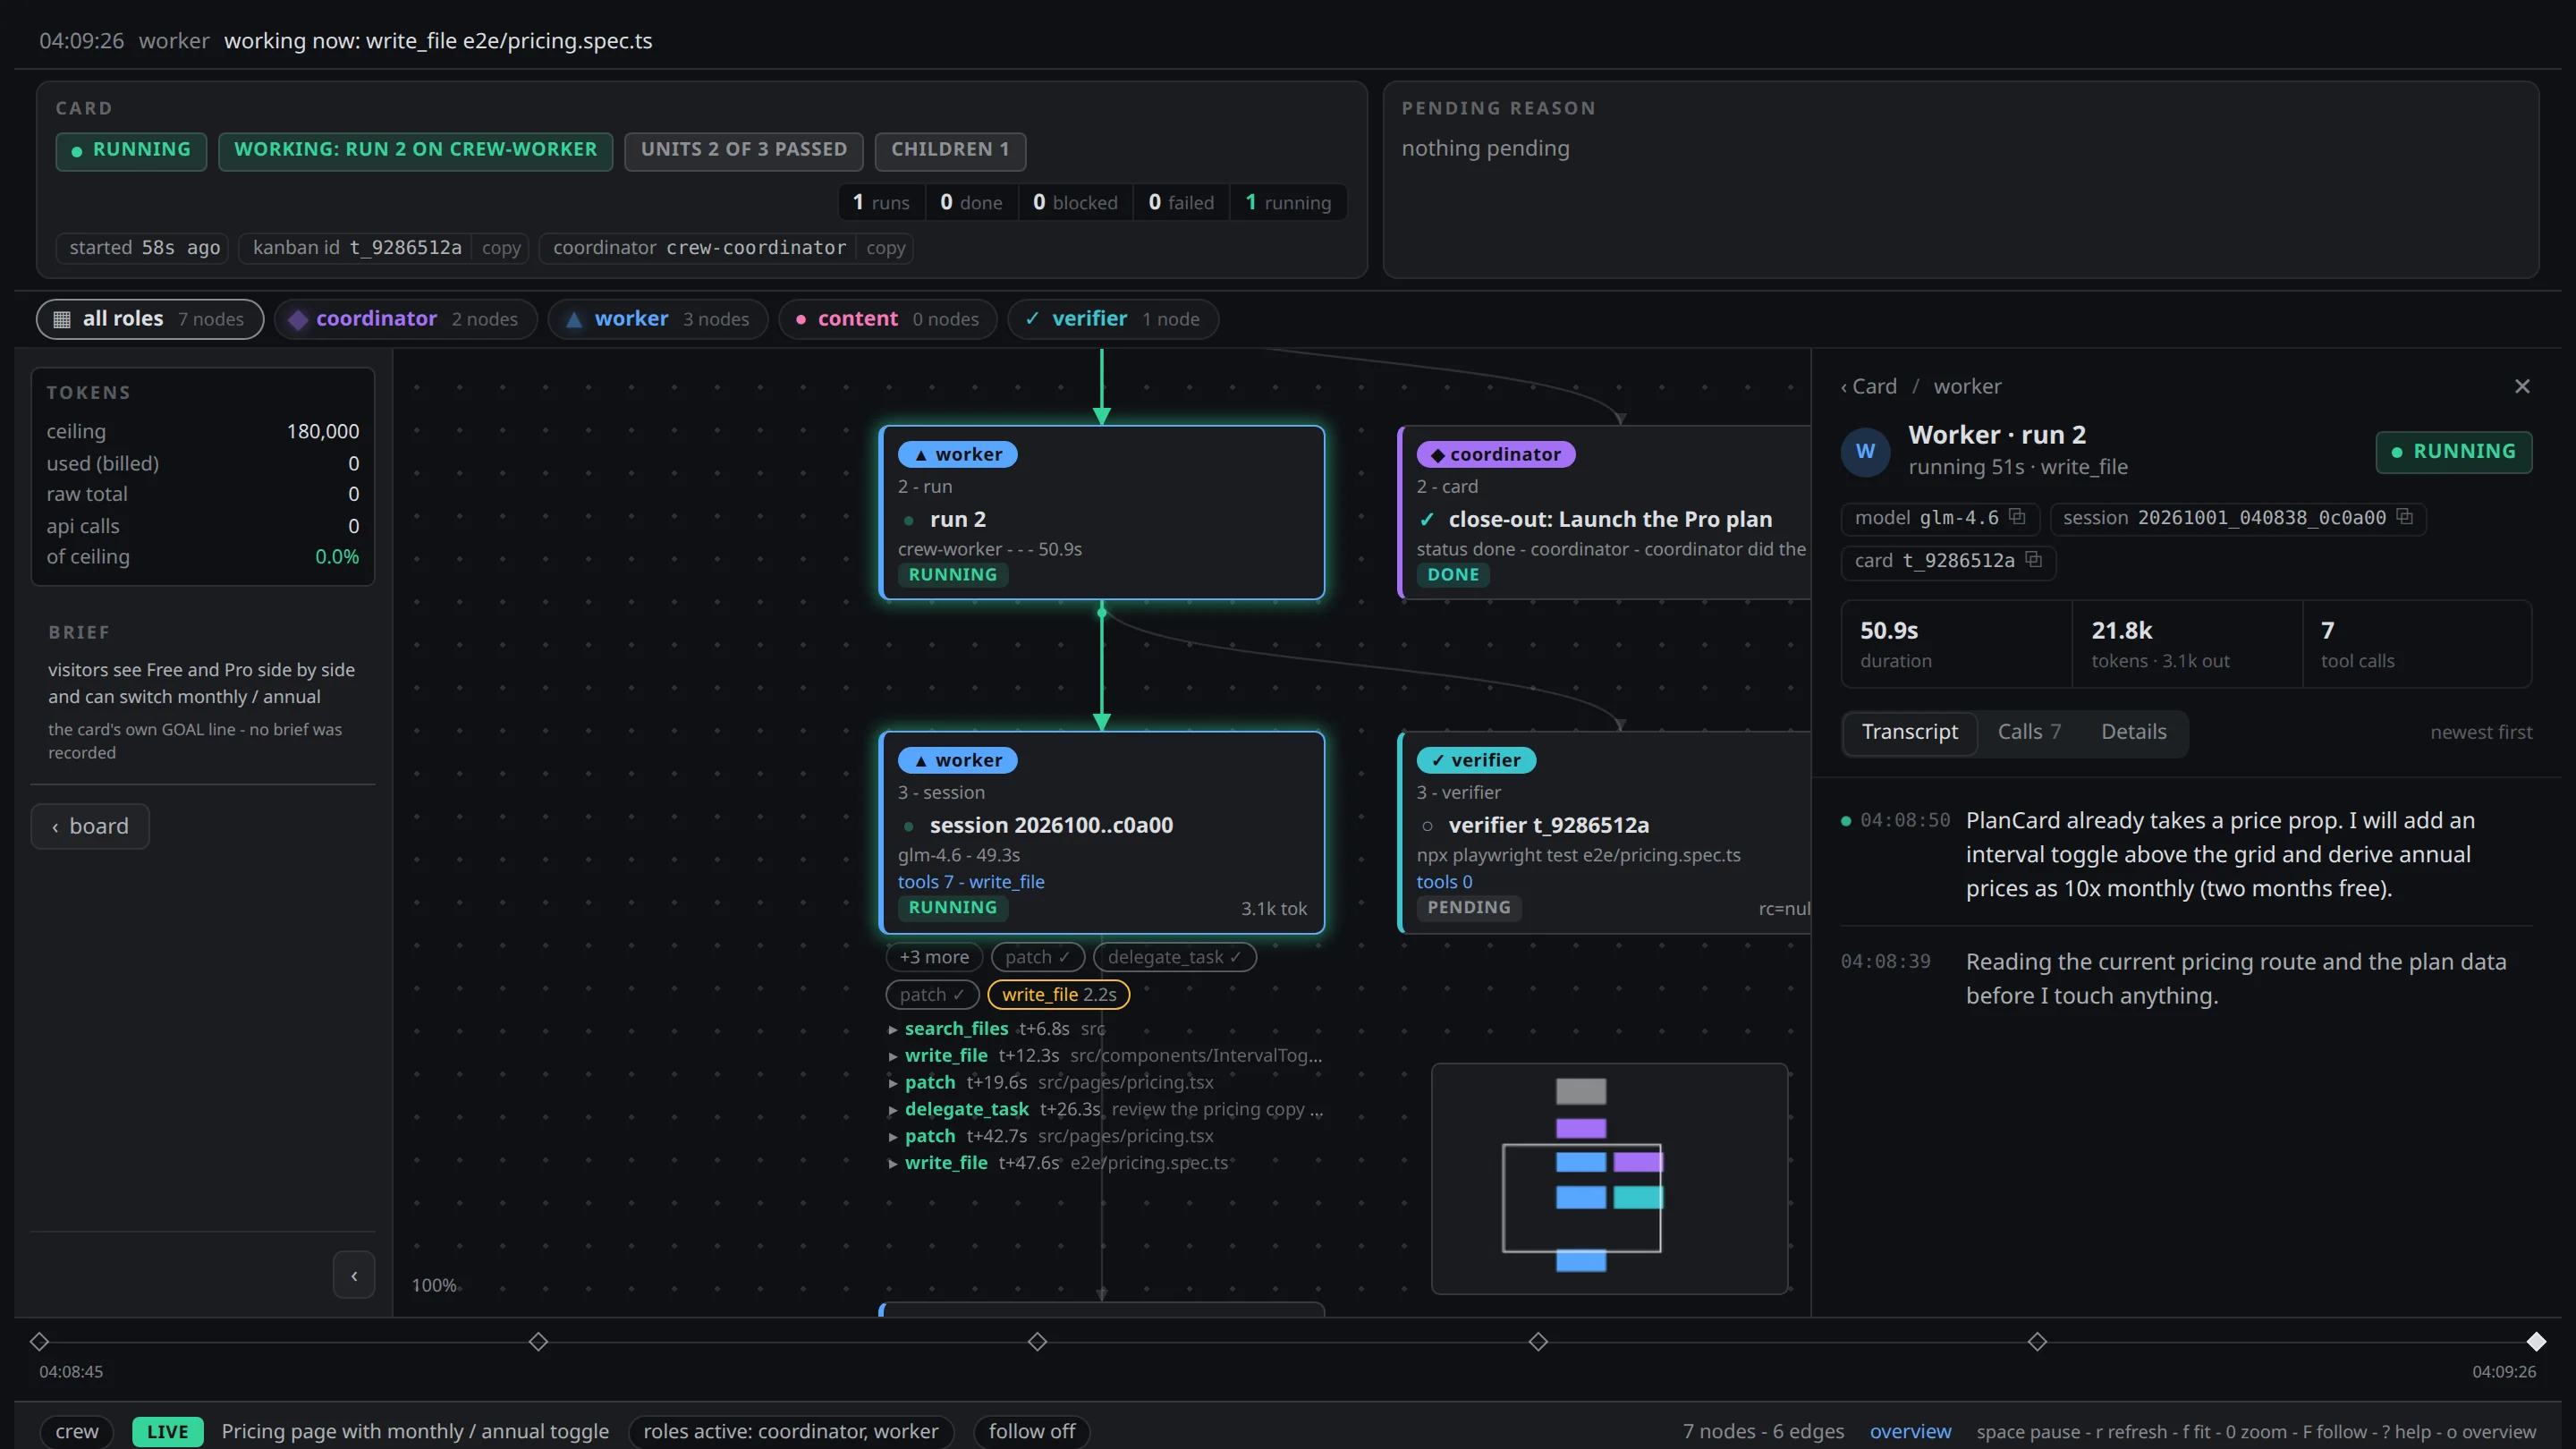
Task: Show the +3 more tool chips
Action: tap(934, 957)
